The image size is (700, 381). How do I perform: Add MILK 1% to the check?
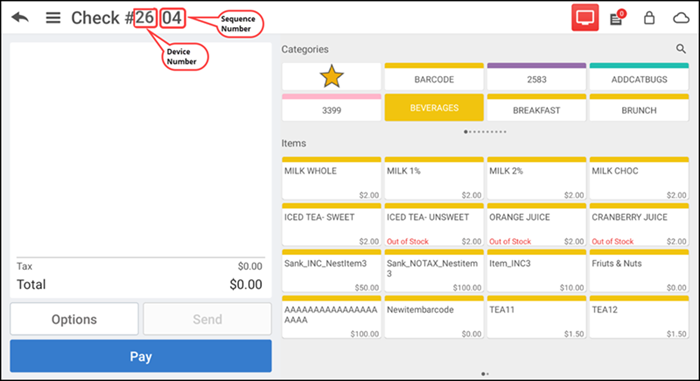(434, 178)
